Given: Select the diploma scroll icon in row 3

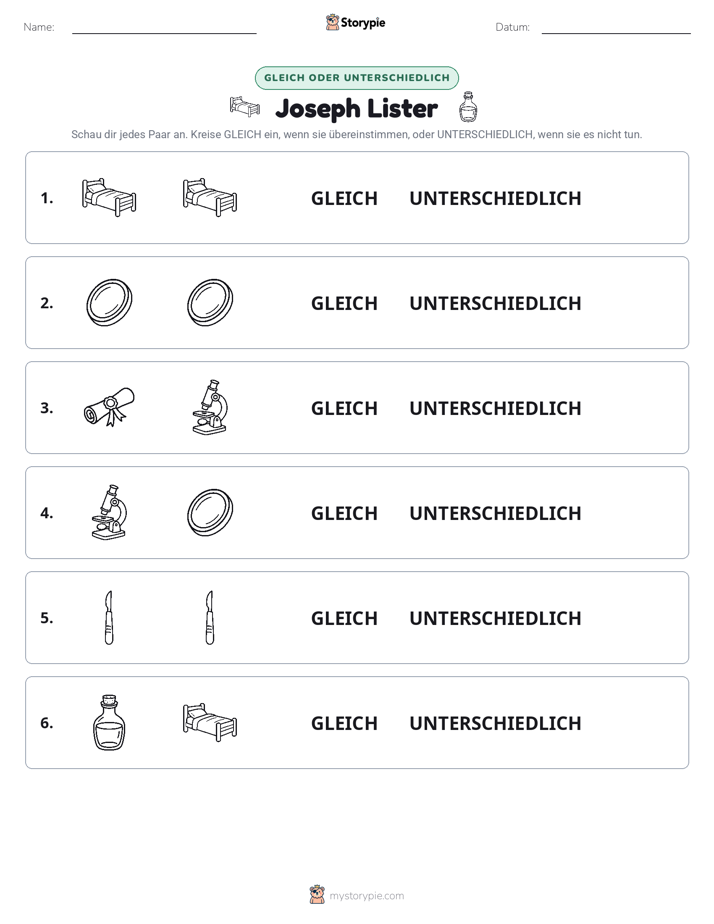Looking at the screenshot, I should pyautogui.click(x=109, y=407).
